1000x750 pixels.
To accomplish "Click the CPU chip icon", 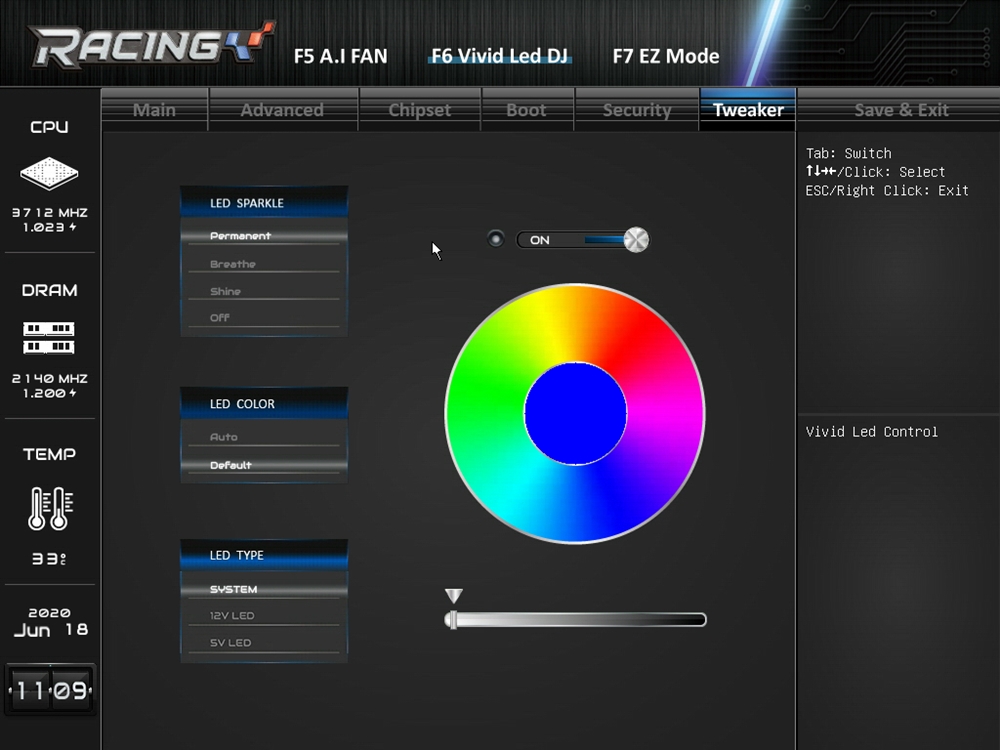I will 49,173.
